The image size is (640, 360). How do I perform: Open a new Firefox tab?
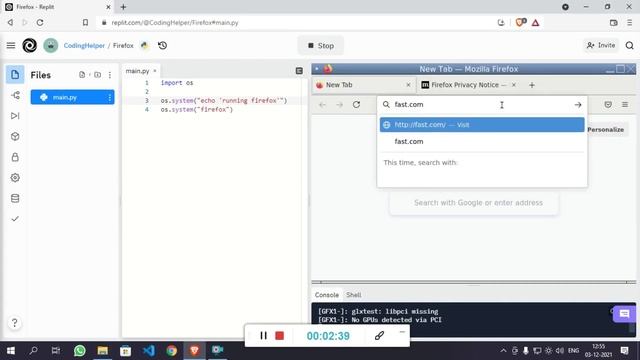(531, 85)
